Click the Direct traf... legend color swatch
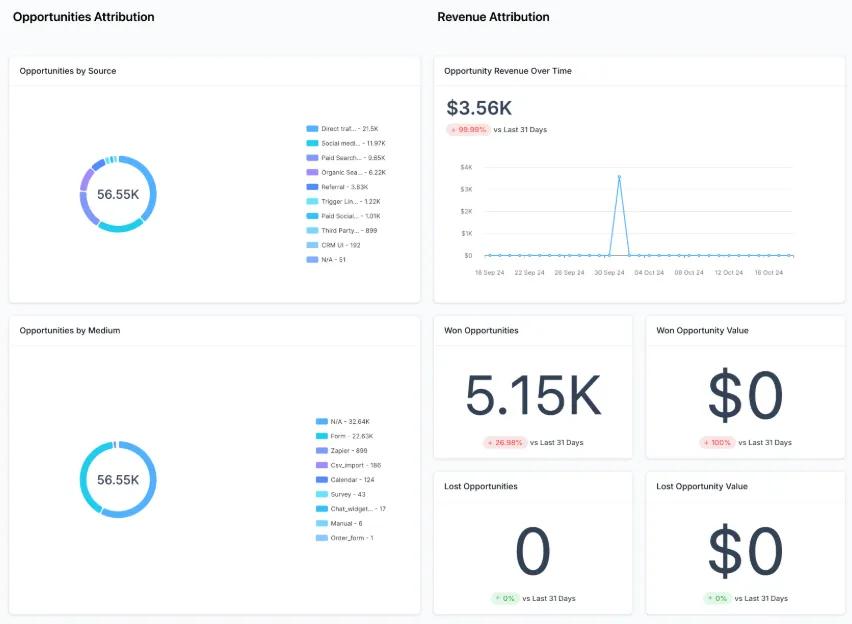The image size is (852, 624). tap(312, 129)
